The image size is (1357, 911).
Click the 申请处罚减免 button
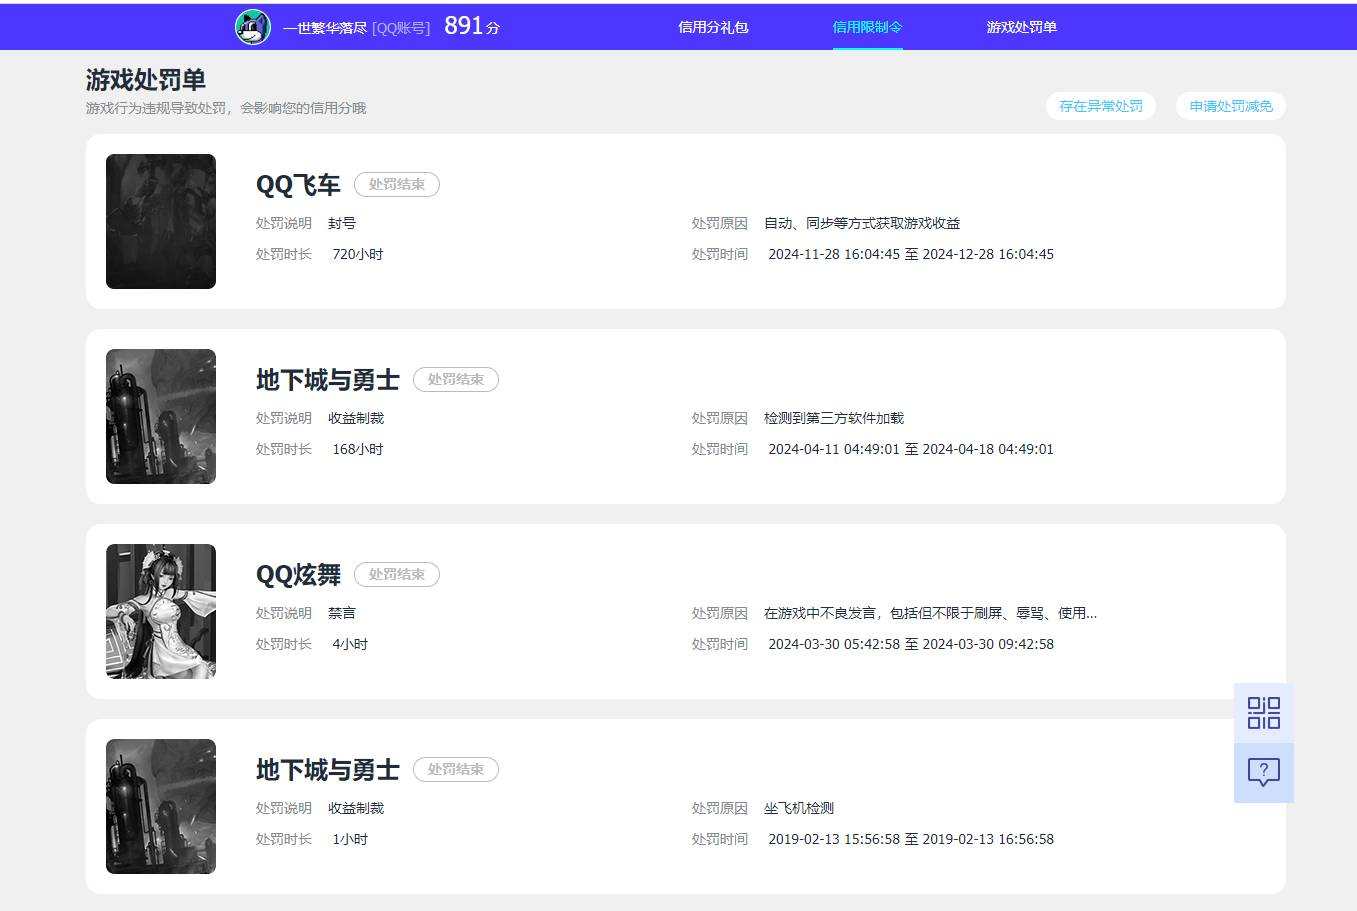tap(1231, 106)
